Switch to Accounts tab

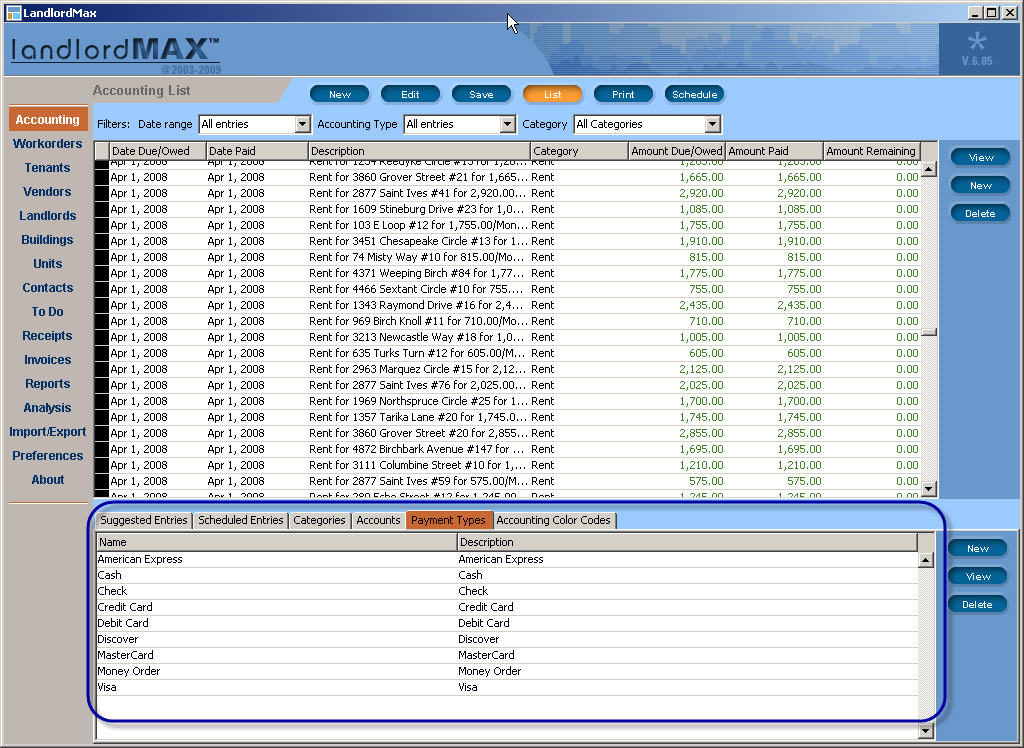378,520
